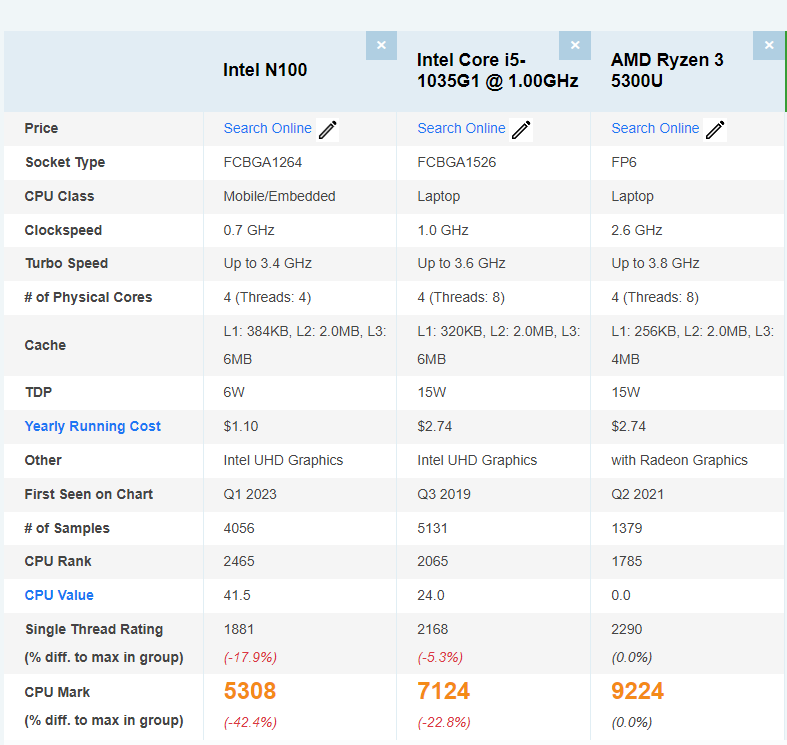Click the Intel N100 column heading

click(265, 70)
